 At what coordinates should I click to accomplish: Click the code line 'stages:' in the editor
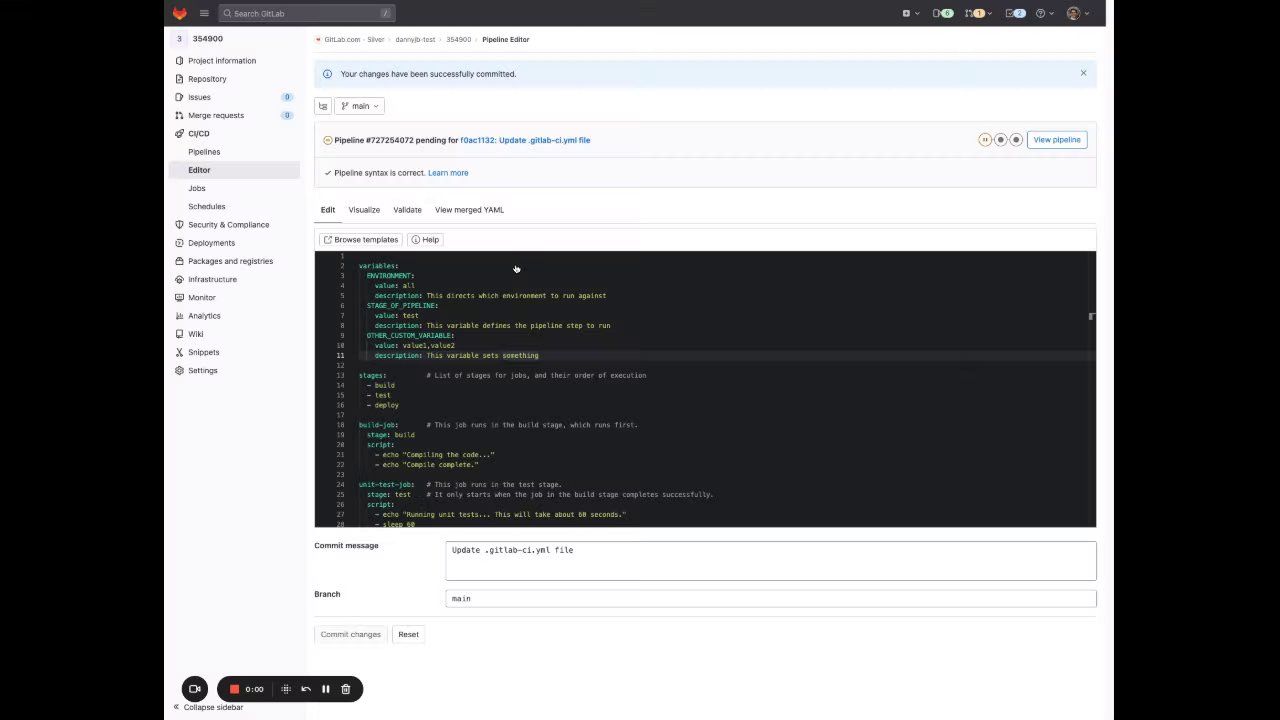pos(372,376)
